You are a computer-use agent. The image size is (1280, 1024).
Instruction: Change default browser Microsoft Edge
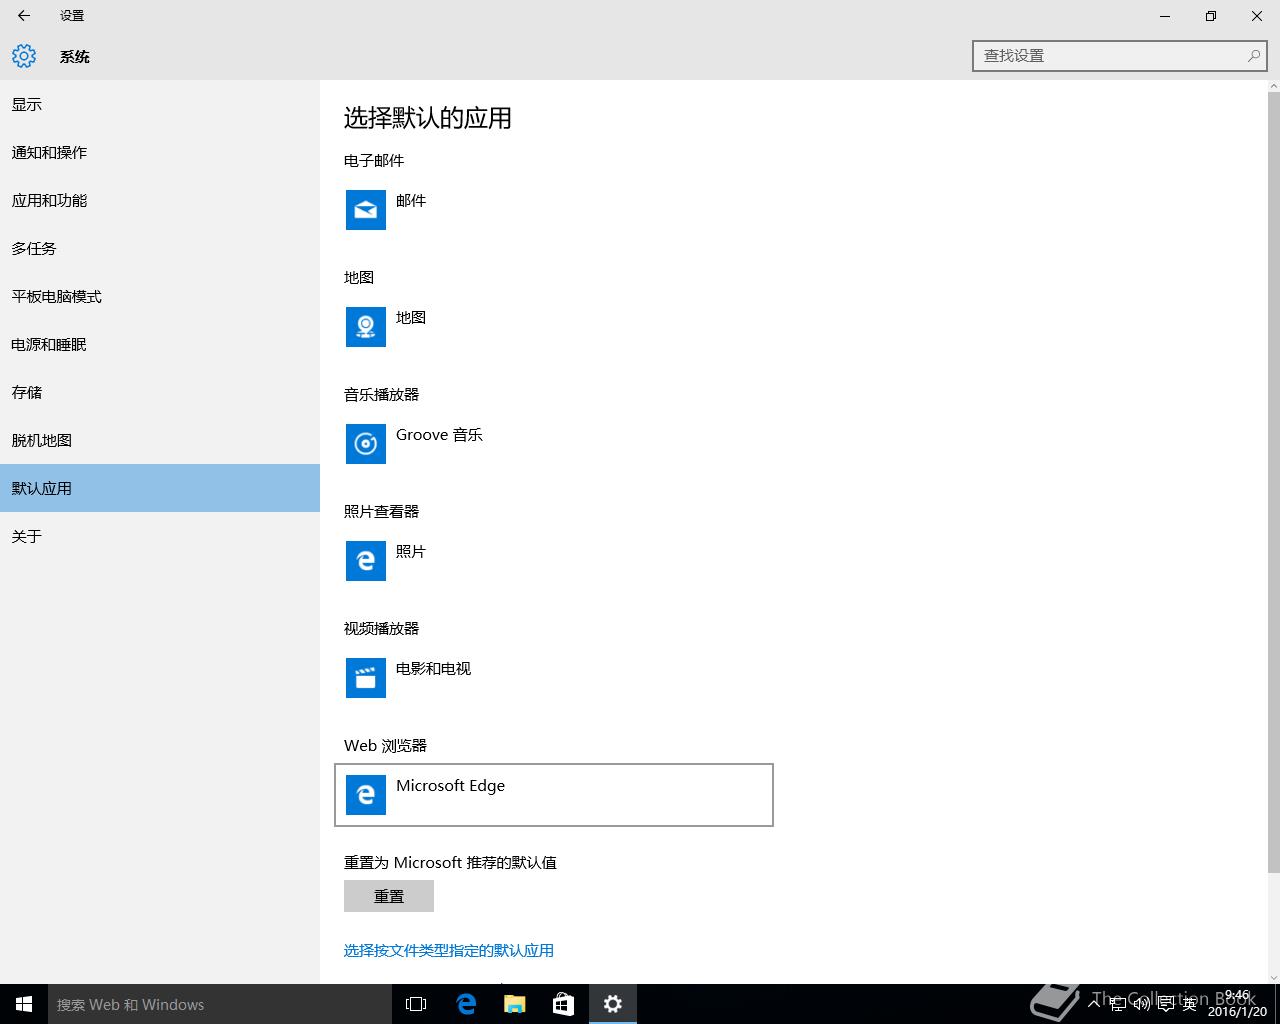point(554,795)
